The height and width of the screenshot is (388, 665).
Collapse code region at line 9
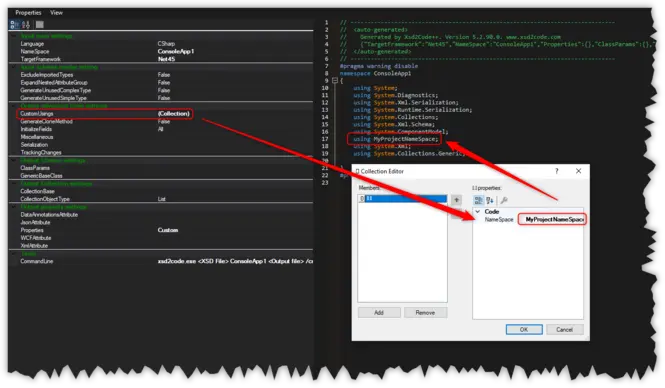click(x=335, y=80)
